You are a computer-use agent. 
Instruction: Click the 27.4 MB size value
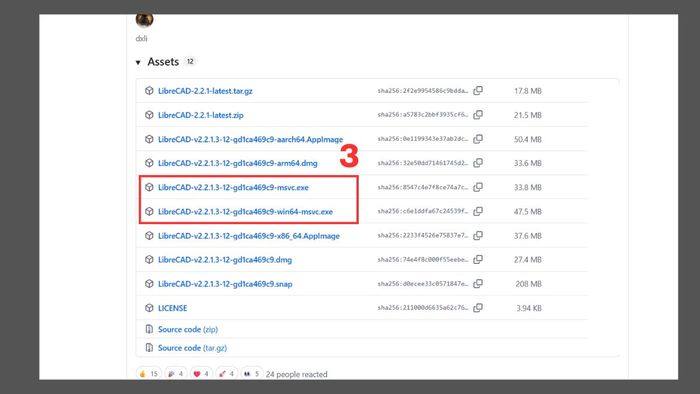528,260
